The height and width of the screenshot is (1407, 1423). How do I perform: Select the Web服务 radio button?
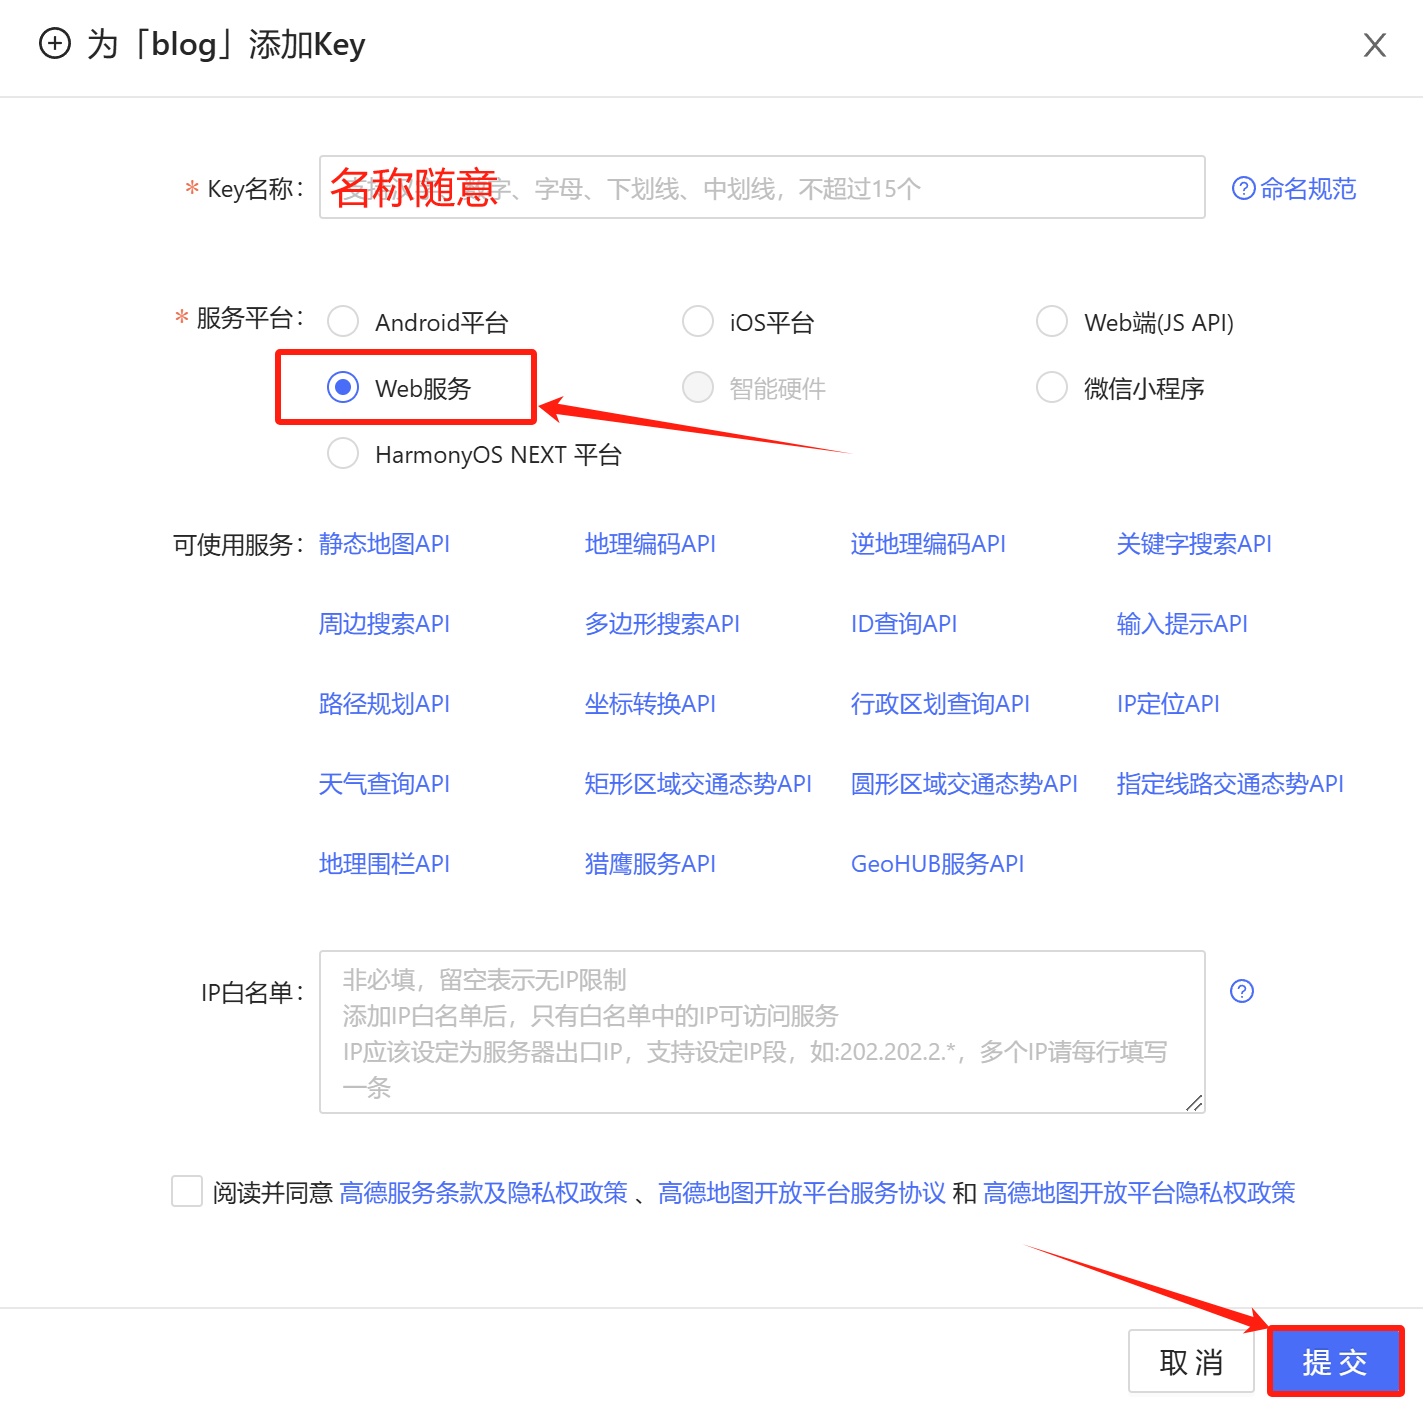tap(343, 387)
